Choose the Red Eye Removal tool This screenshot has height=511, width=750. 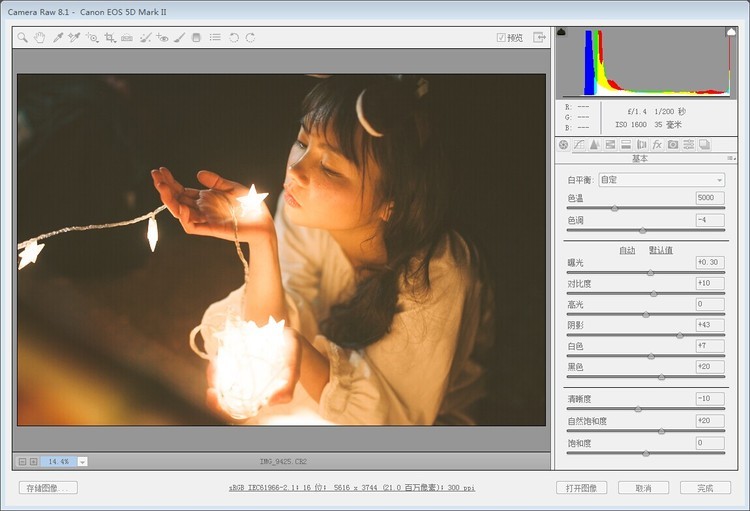click(162, 38)
